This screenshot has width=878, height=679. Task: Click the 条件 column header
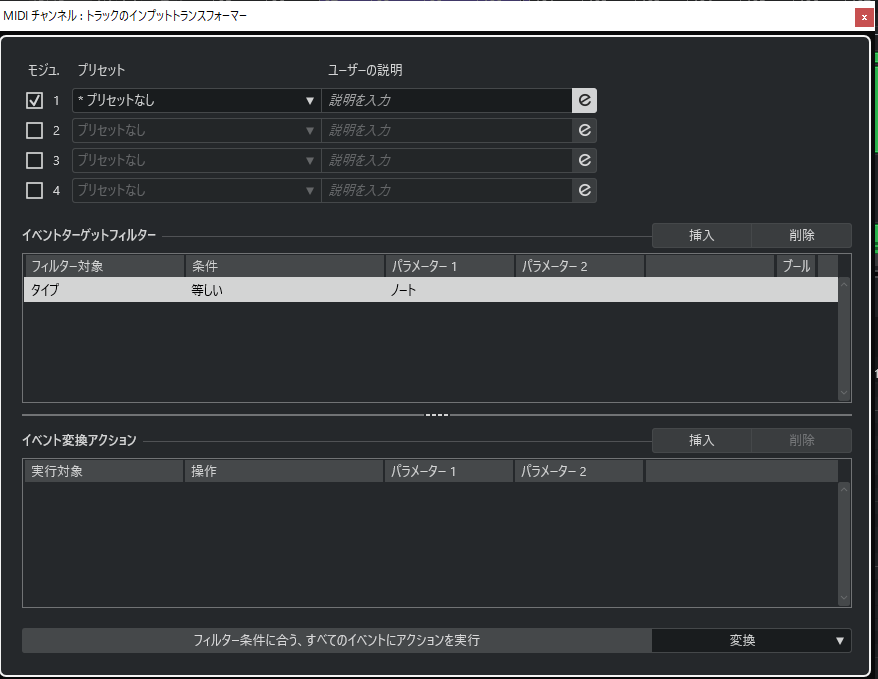pyautogui.click(x=285, y=266)
